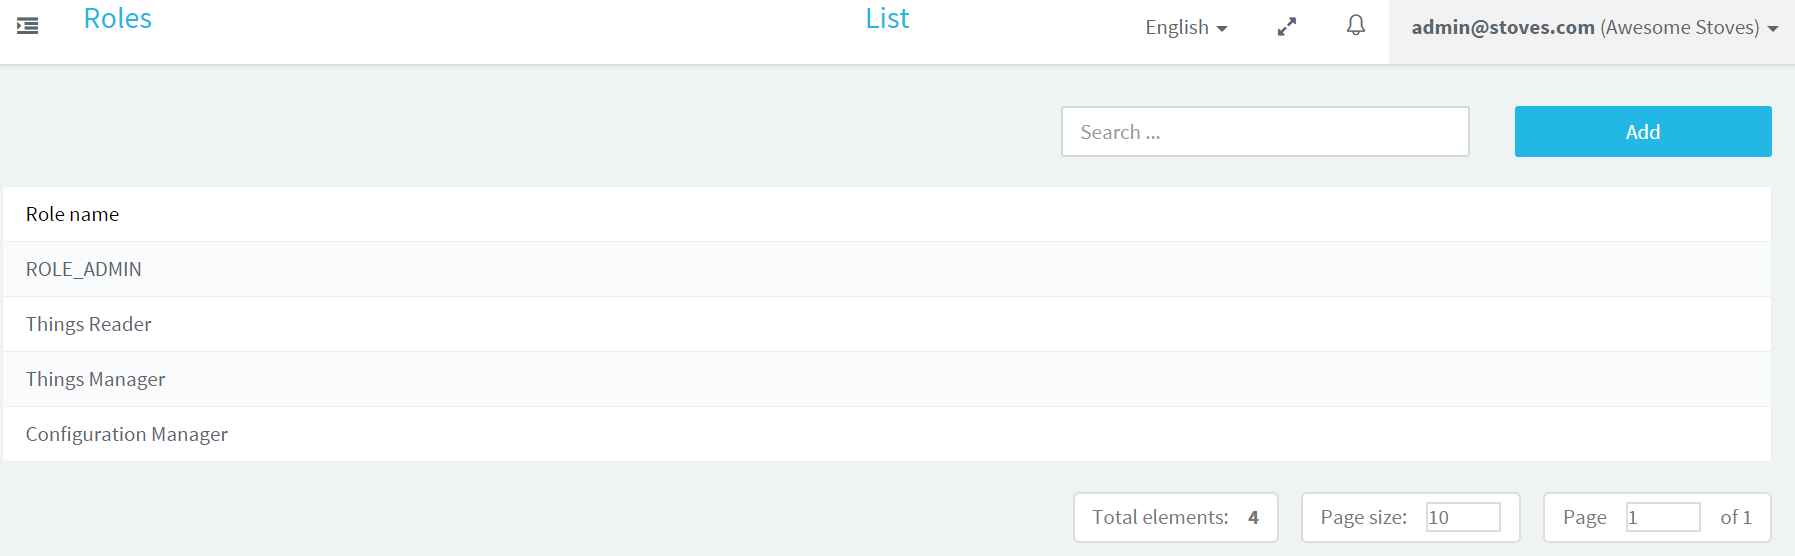Viewport: 1795px width, 556px height.
Task: Click the caret next to Awesome Stoves
Action: (x=1773, y=29)
